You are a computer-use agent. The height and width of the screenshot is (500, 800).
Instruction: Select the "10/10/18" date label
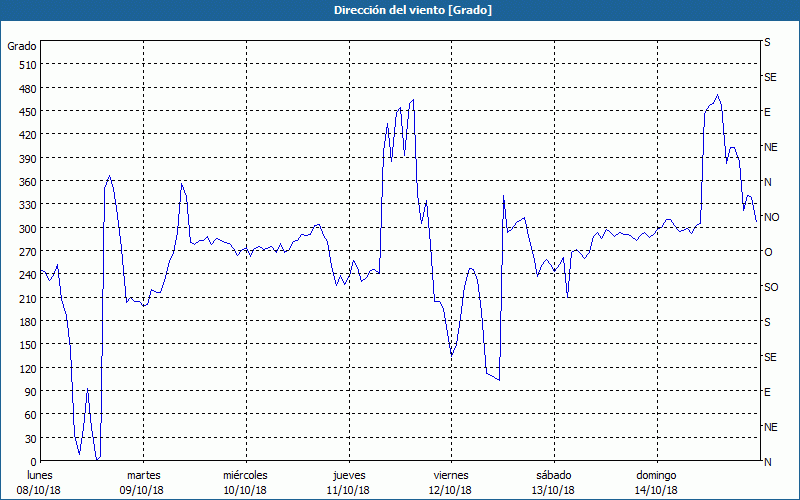tap(245, 490)
